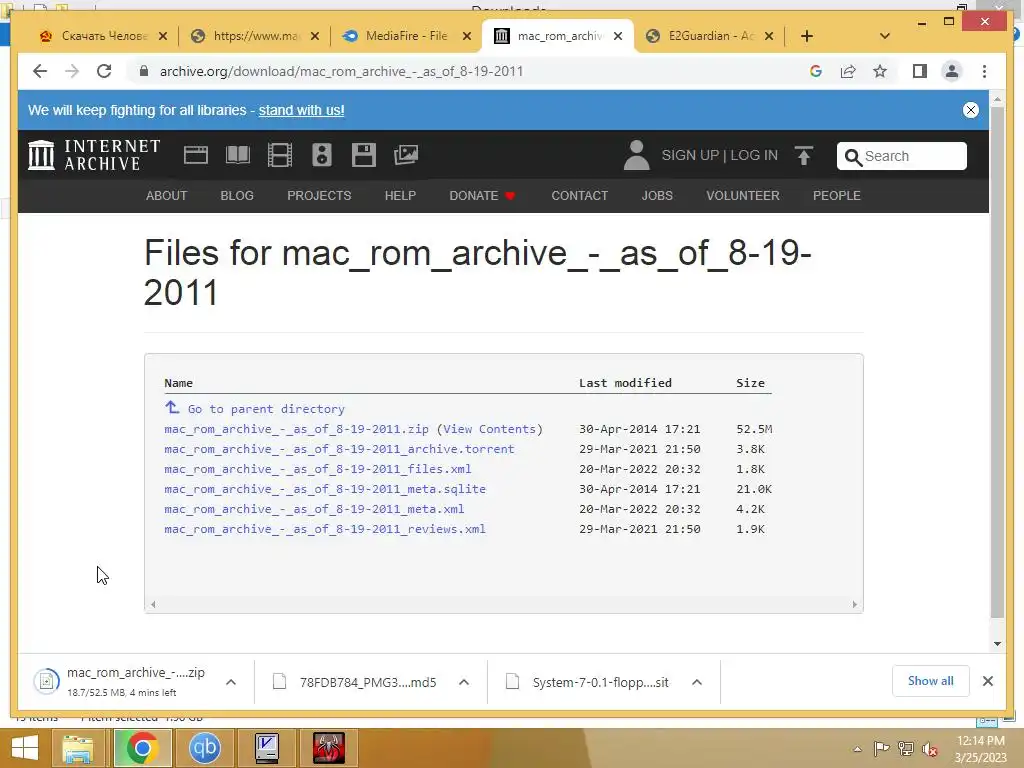
Task: Open Internet Archive Web icon
Action: point(195,155)
